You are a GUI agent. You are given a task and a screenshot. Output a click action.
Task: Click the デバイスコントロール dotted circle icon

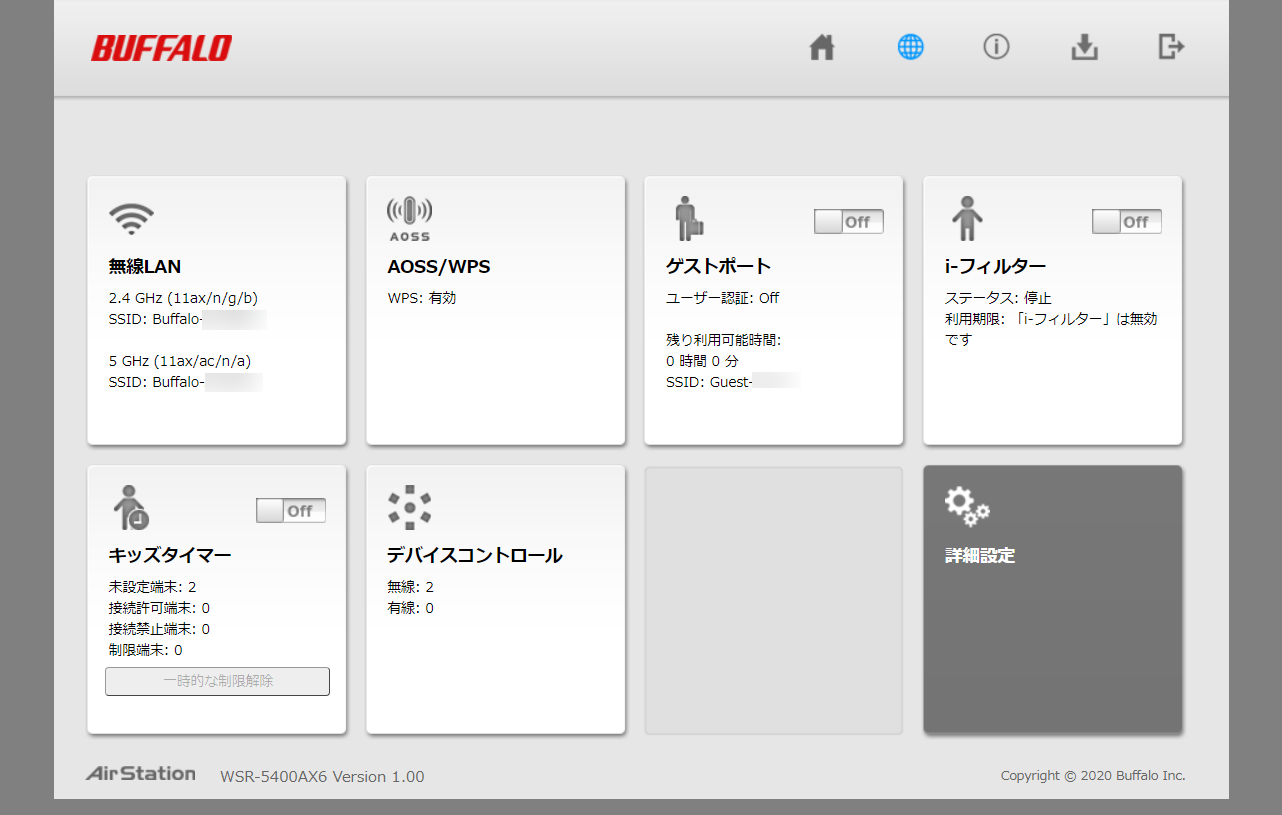tap(409, 507)
